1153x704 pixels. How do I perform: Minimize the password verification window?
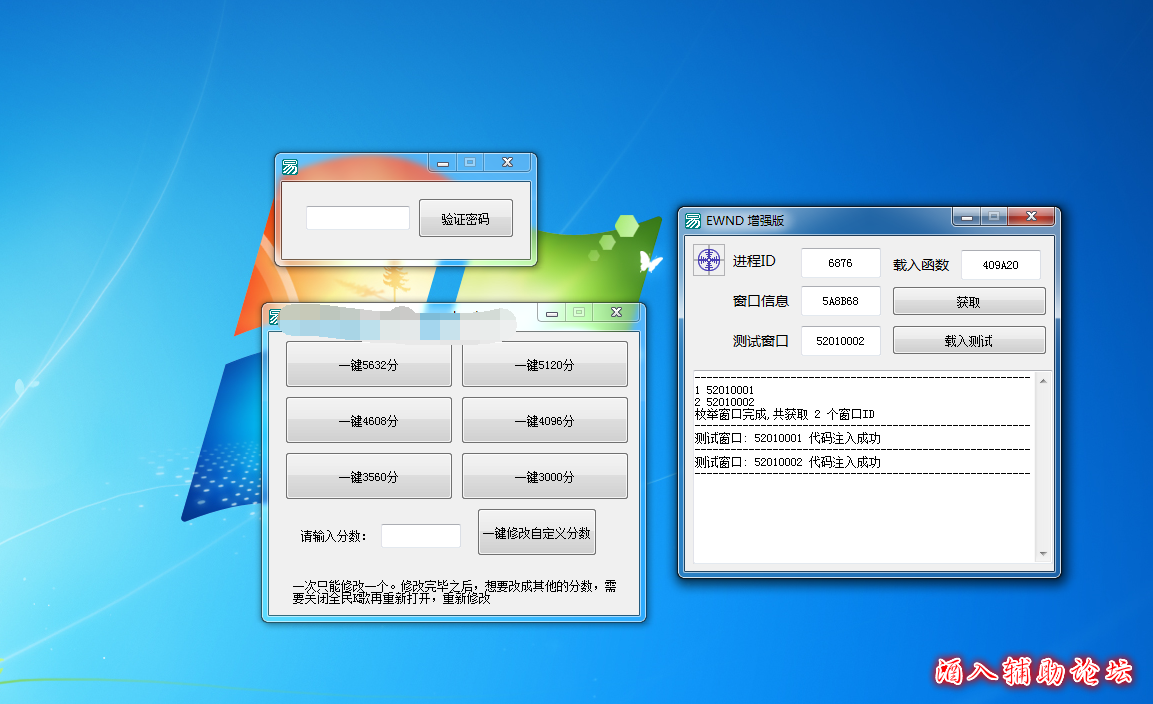coord(443,163)
